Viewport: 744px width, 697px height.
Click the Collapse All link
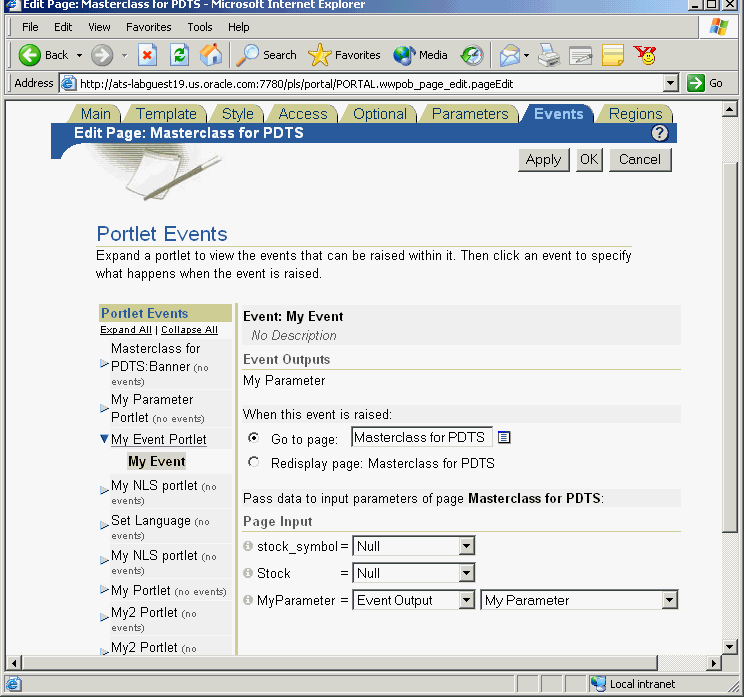click(x=189, y=330)
